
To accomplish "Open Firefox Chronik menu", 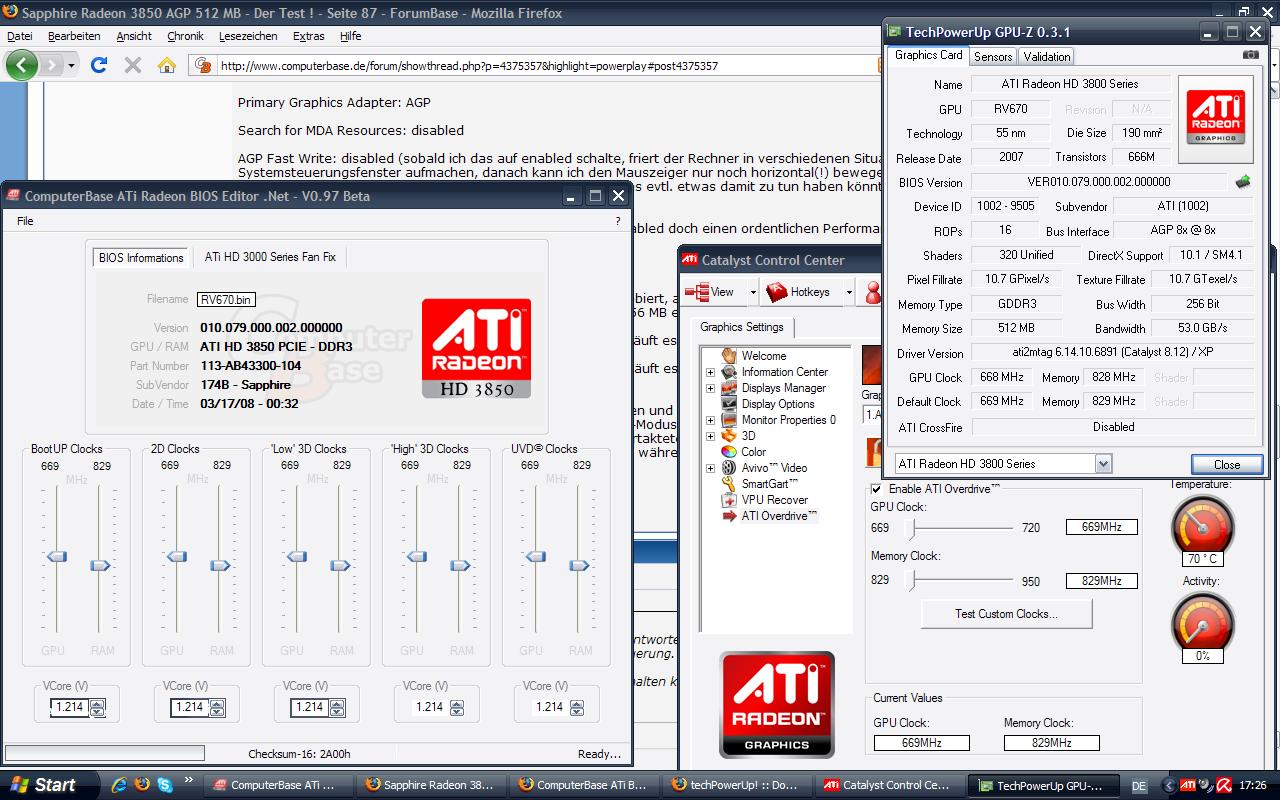I will pyautogui.click(x=185, y=36).
